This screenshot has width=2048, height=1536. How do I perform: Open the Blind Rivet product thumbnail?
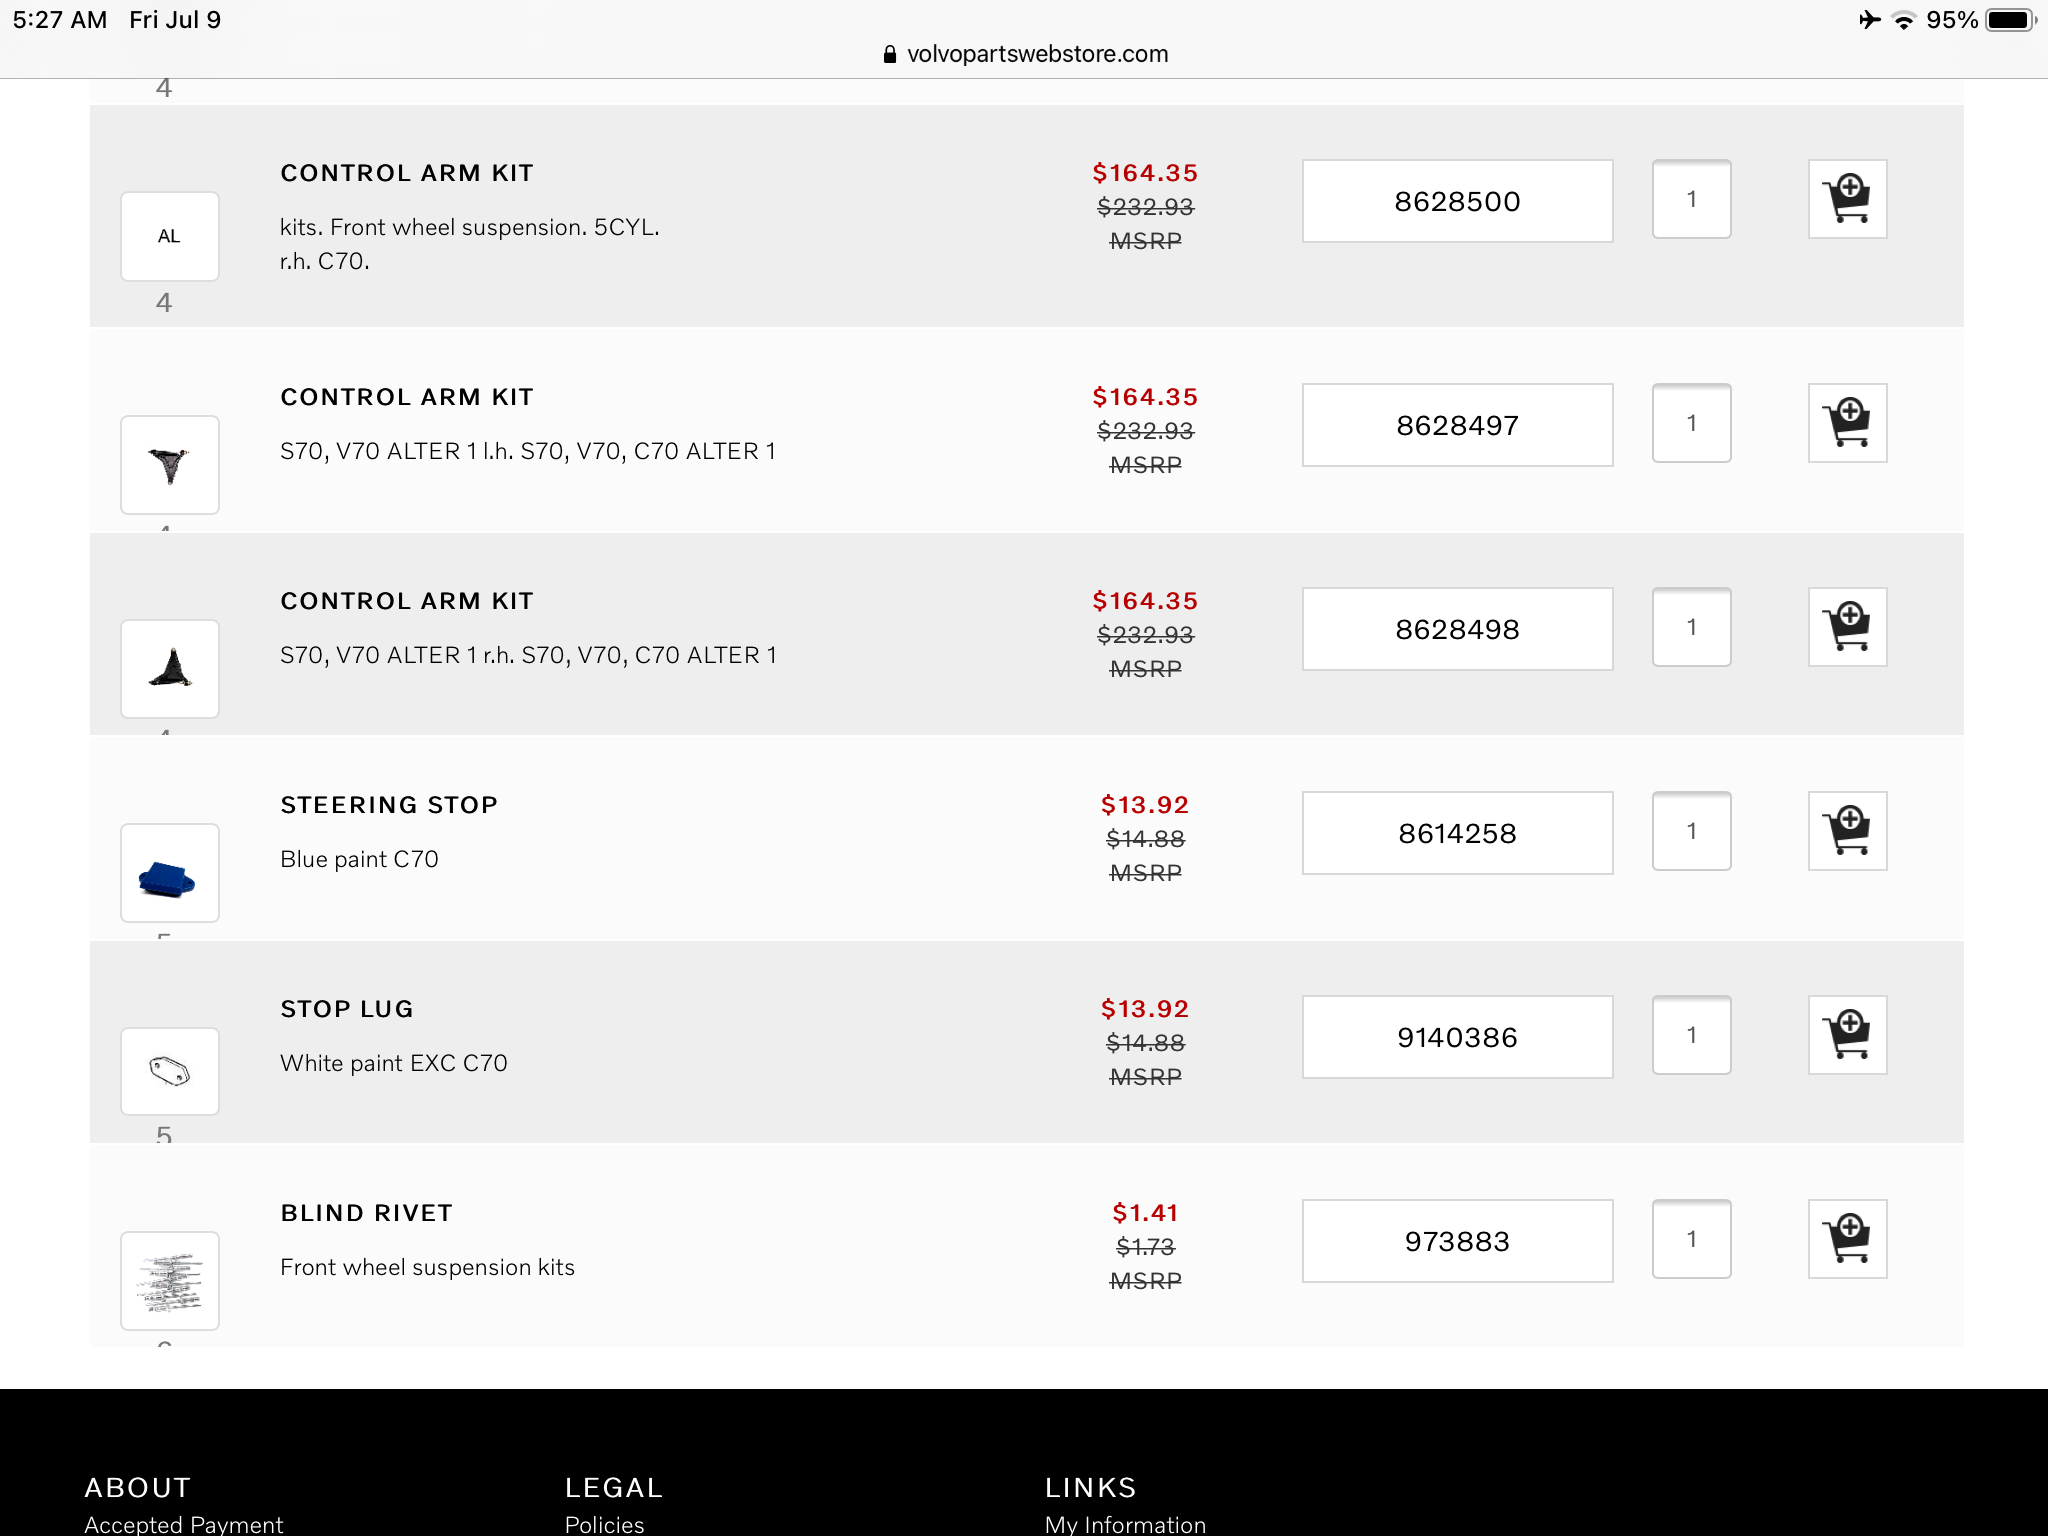(x=169, y=1281)
